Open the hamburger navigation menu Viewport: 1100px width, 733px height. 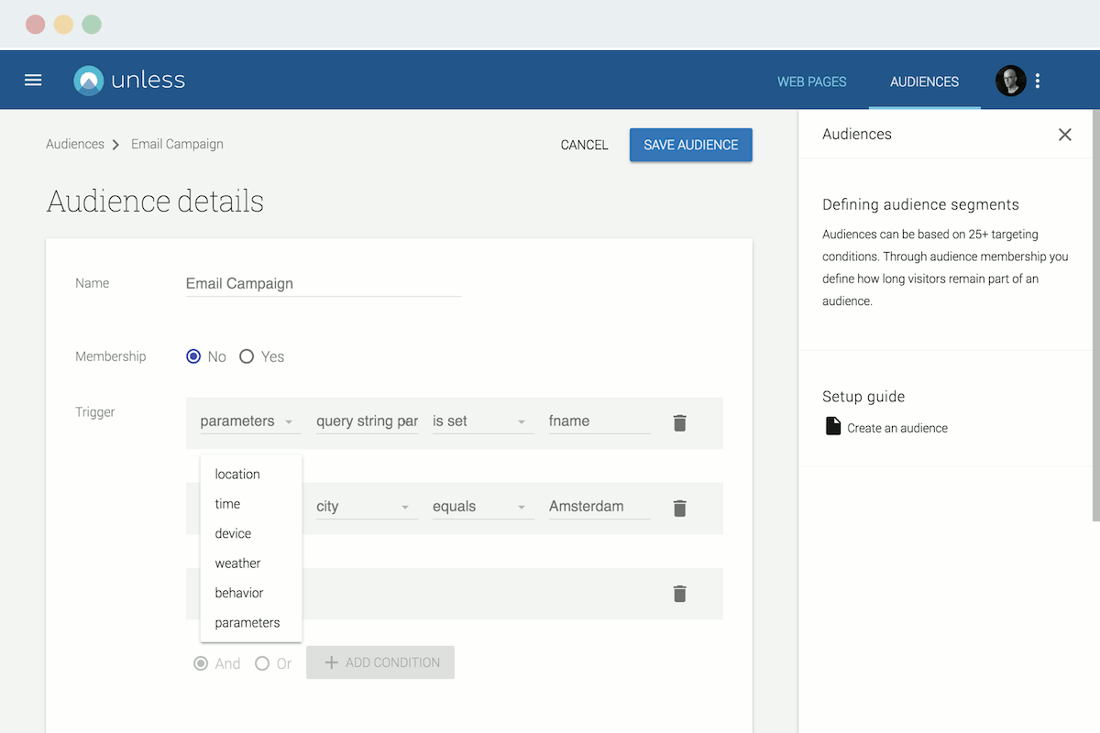tap(33, 80)
